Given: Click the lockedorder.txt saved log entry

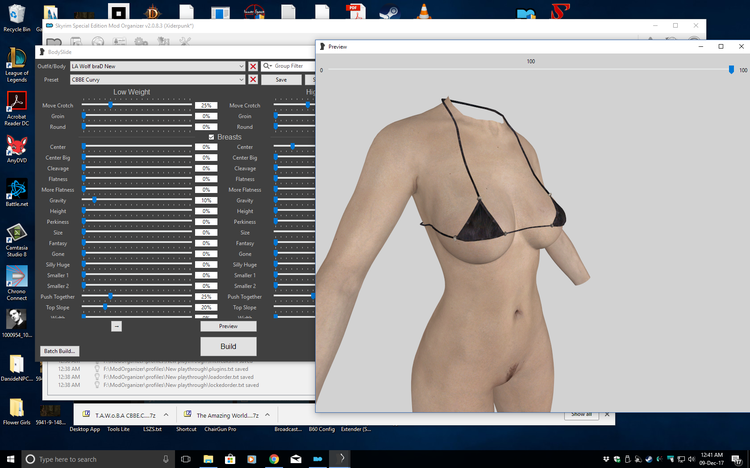Looking at the screenshot, I should (x=181, y=385).
